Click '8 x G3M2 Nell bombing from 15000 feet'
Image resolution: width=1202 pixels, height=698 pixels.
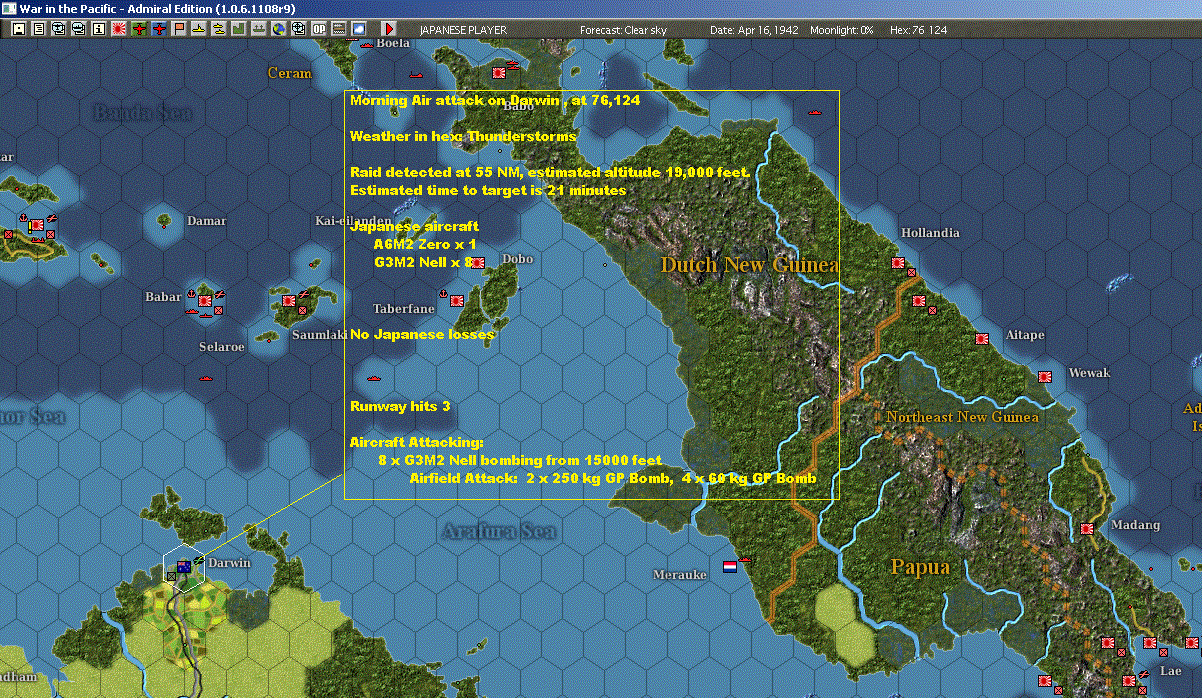pyautogui.click(x=520, y=460)
